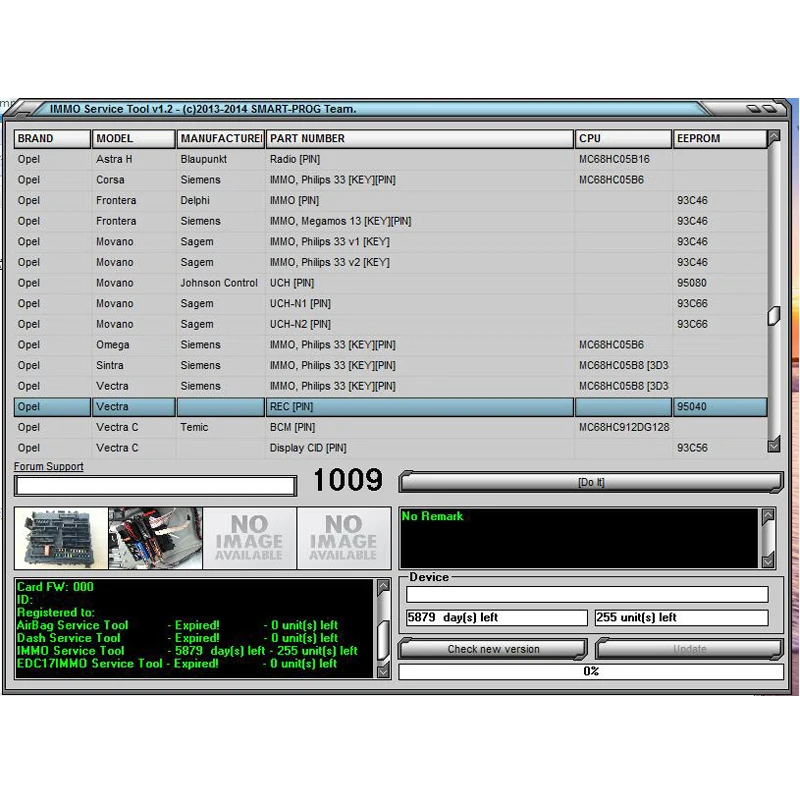Viewport: 800px width, 800px height.
Task: Pick the UCH-N1 [PIN] part number
Action: click(300, 304)
